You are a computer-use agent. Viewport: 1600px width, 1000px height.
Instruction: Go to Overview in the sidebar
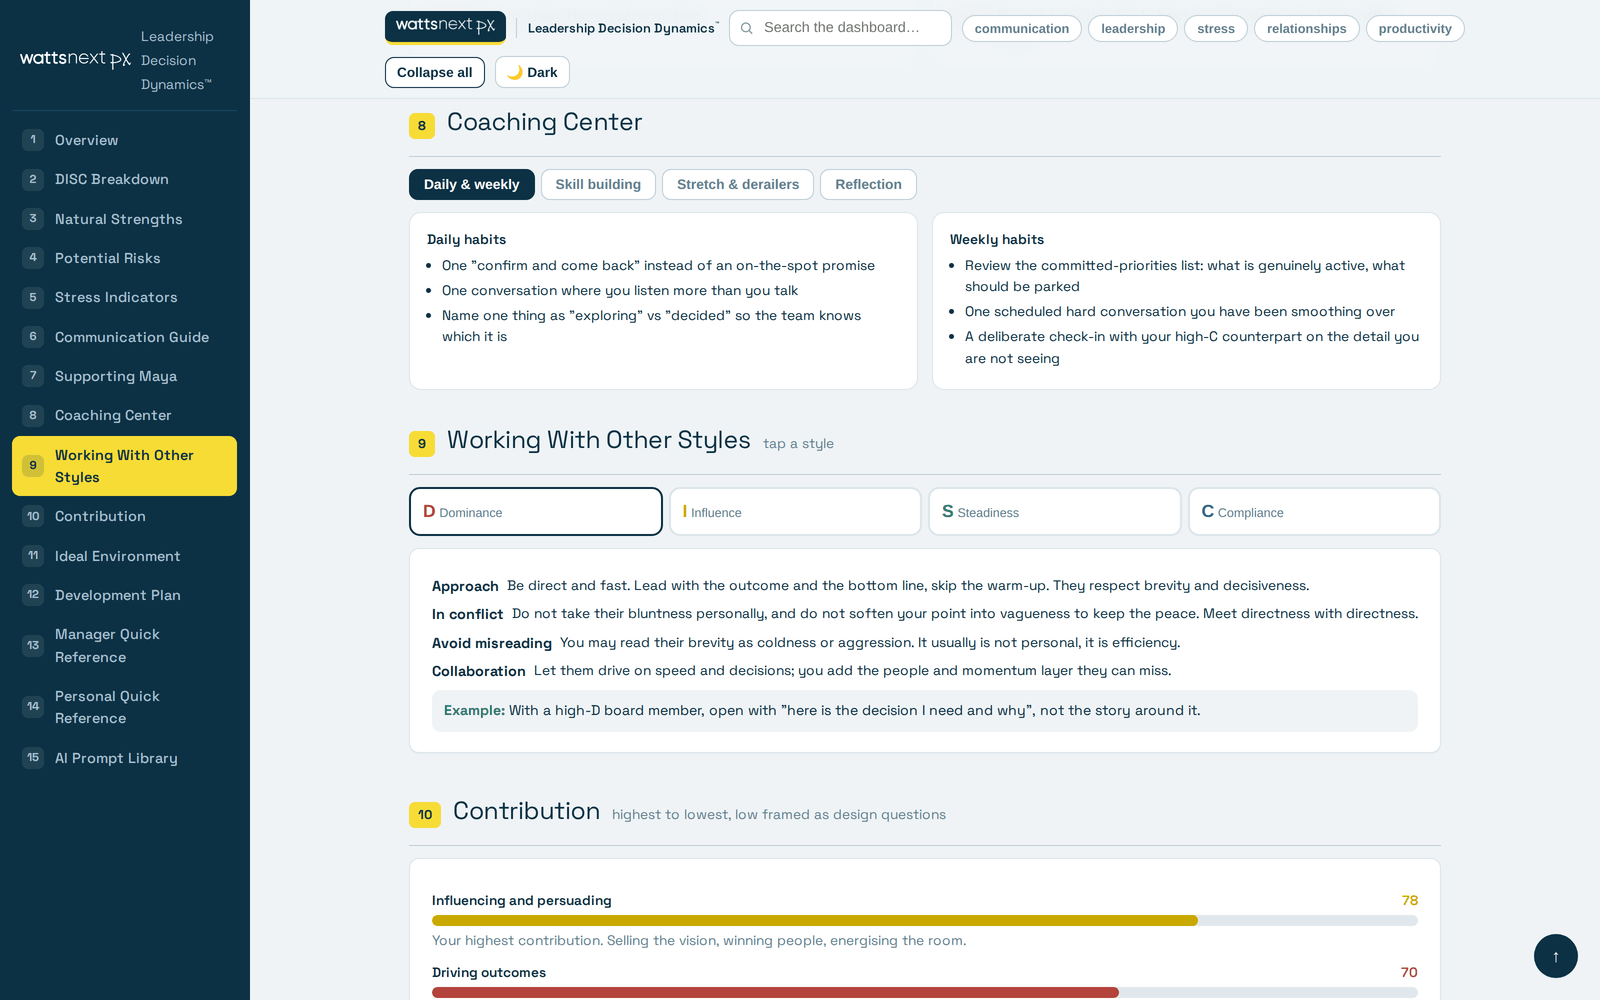(124, 140)
